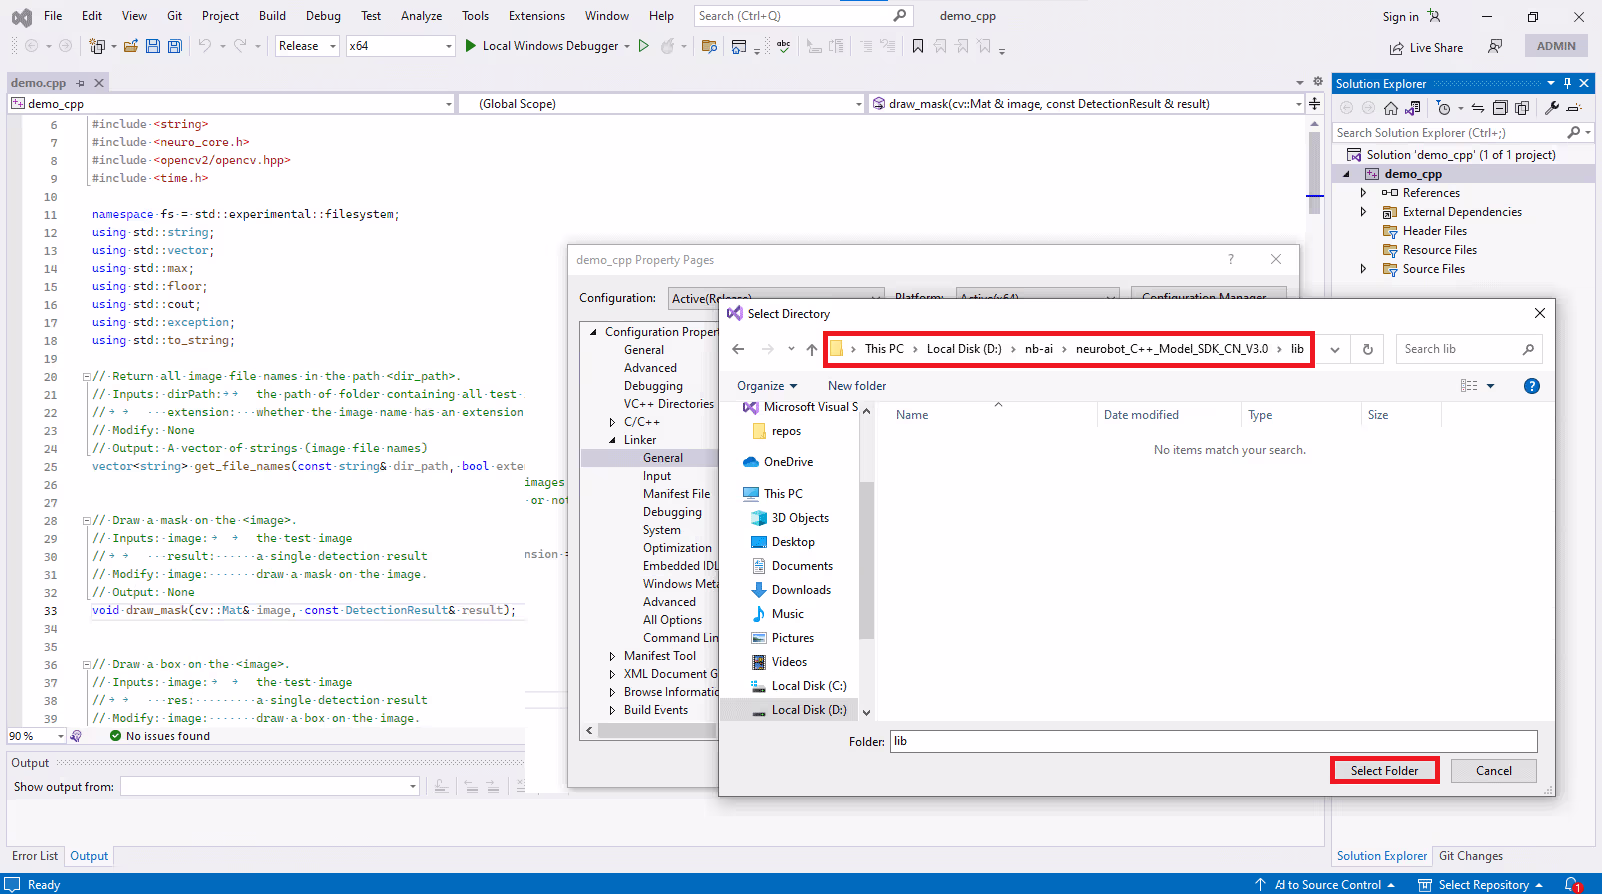The image size is (1602, 894).
Task: Open the Extensions menu
Action: (x=536, y=16)
